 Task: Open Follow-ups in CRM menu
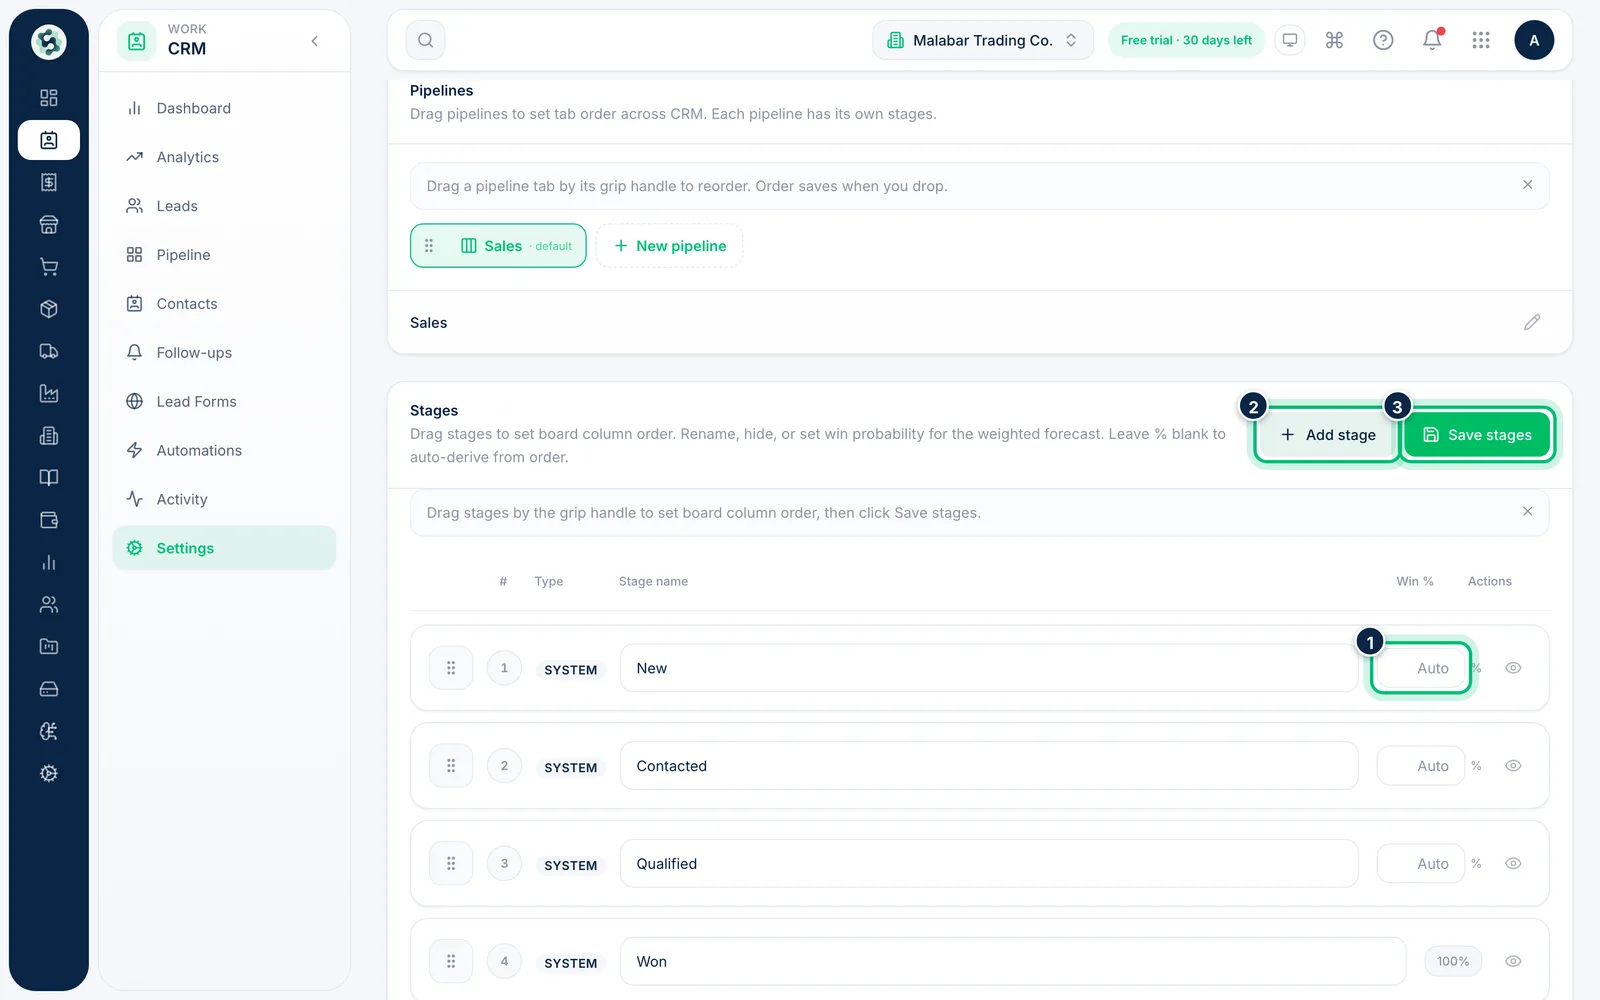click(x=224, y=352)
